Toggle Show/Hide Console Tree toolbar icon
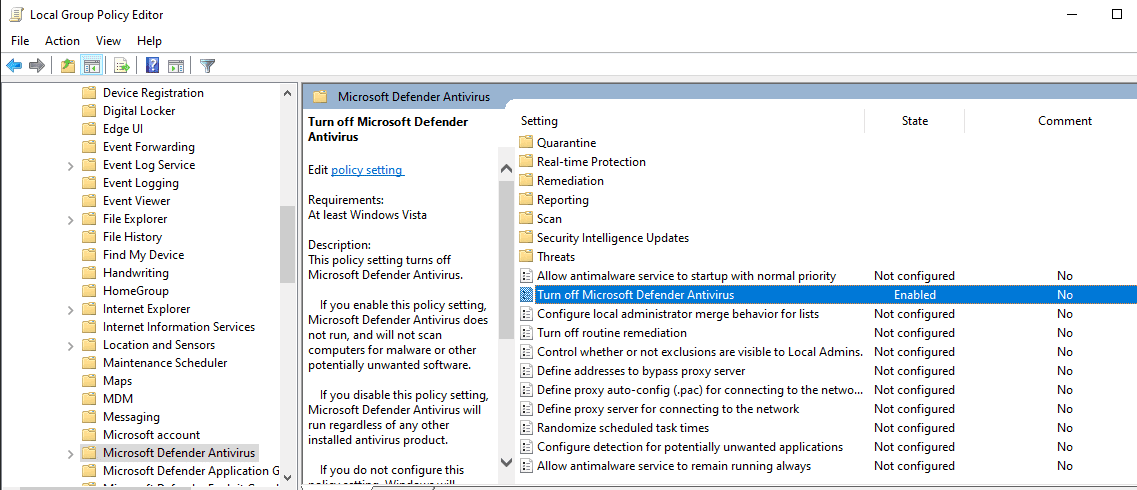 (x=91, y=66)
